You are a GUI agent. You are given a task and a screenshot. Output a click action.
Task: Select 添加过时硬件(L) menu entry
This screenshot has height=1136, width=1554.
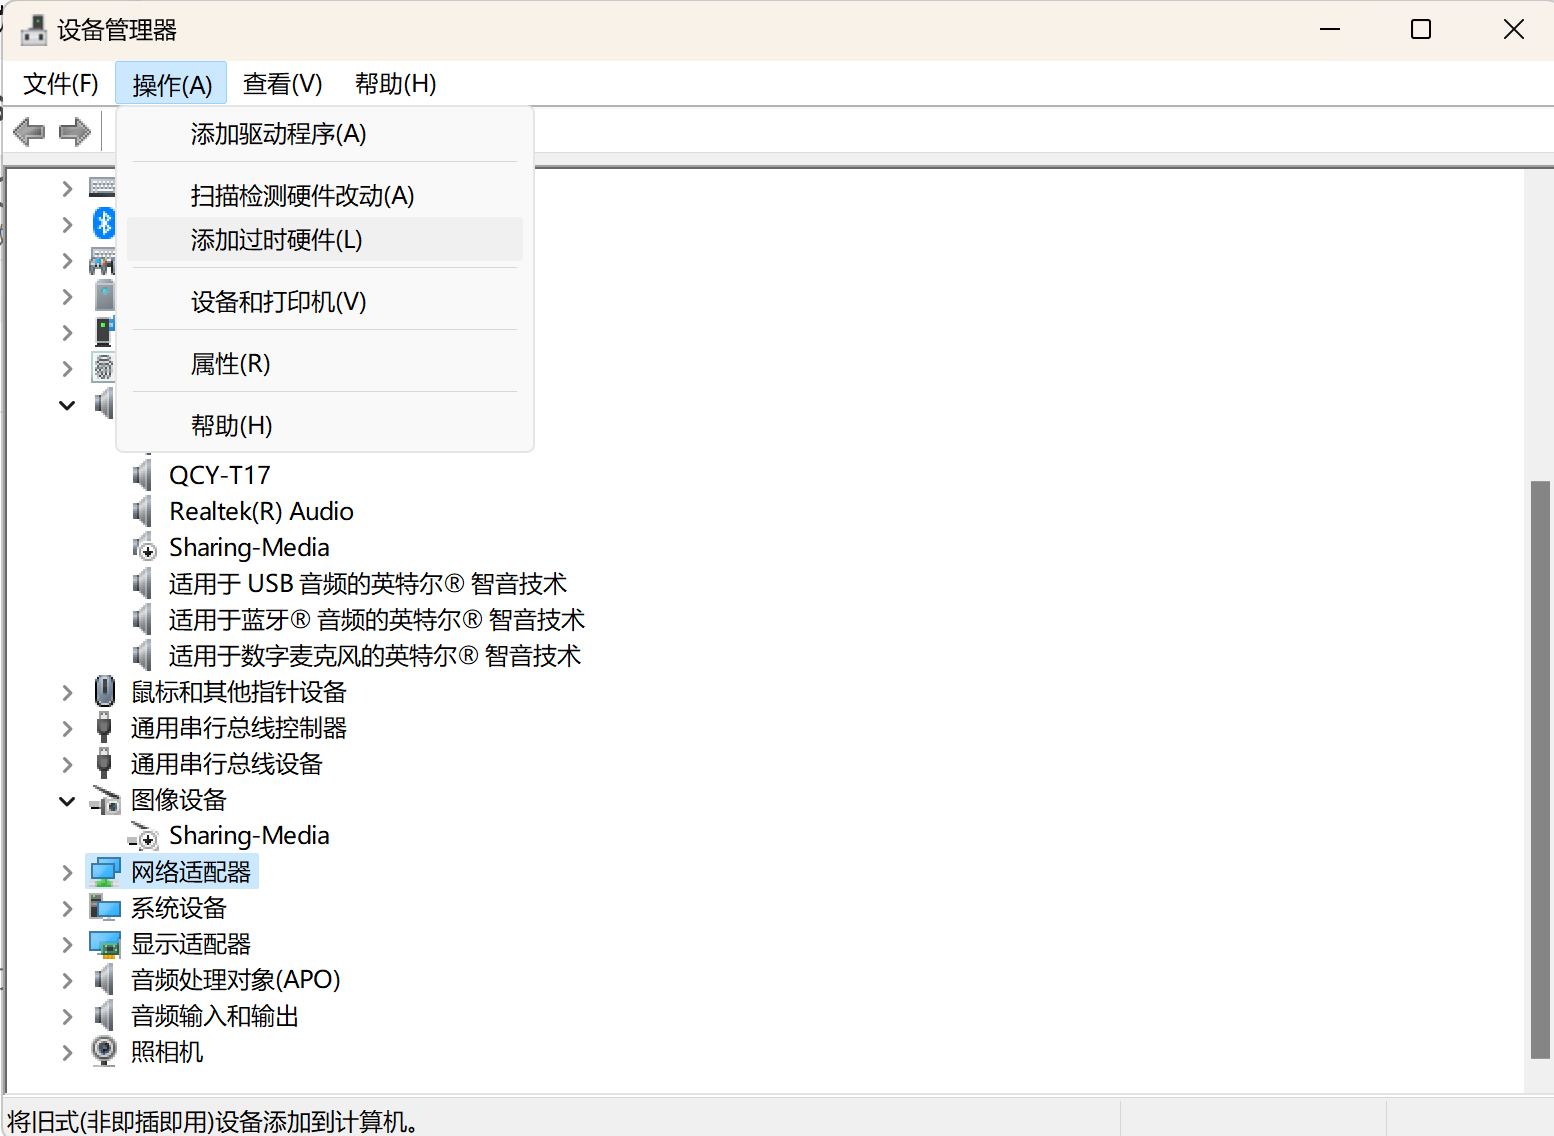[x=325, y=240]
